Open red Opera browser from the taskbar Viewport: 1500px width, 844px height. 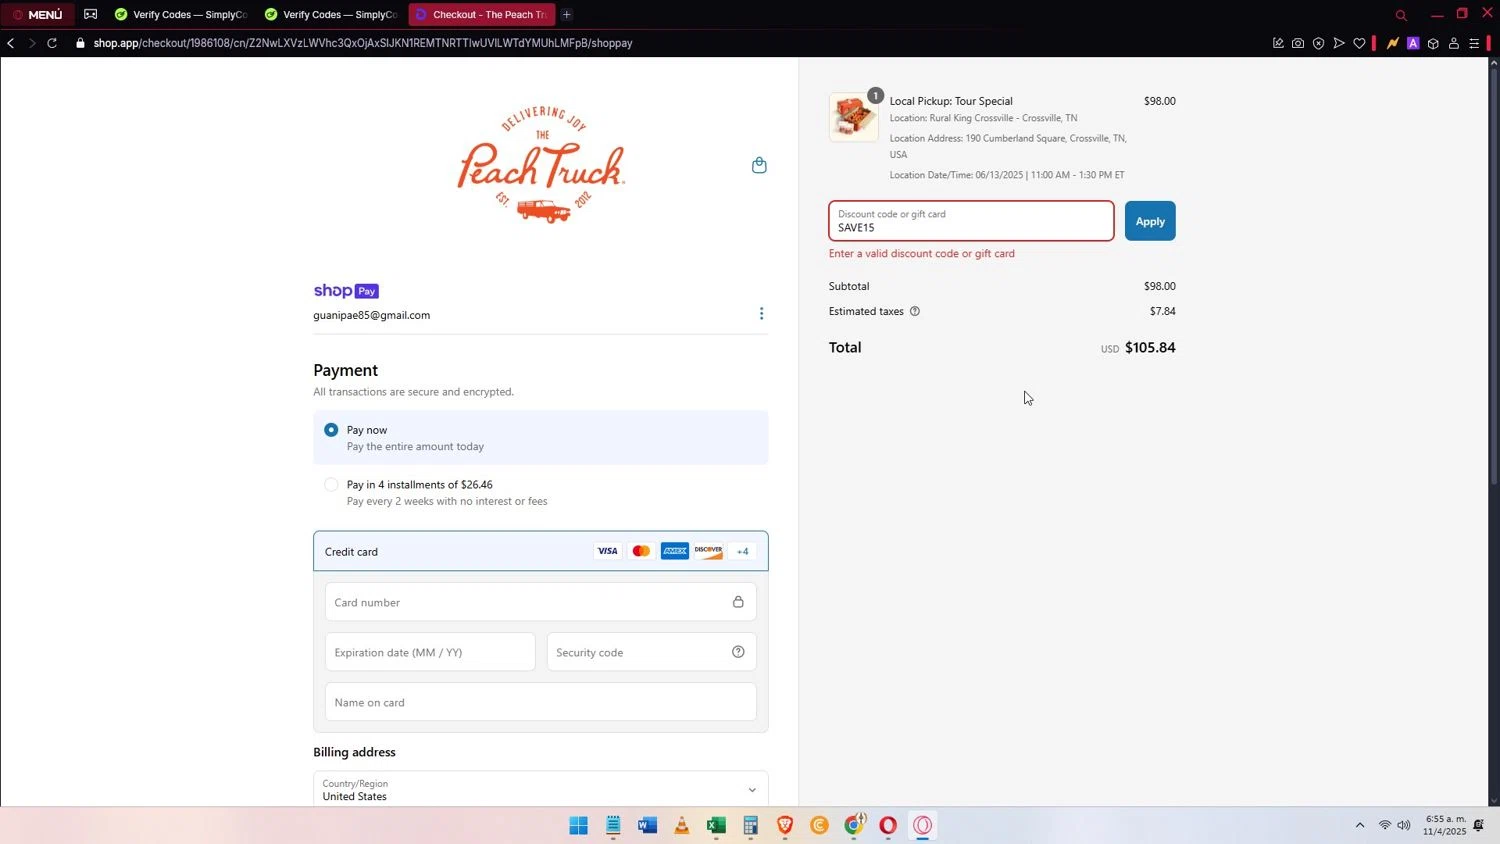click(x=888, y=826)
